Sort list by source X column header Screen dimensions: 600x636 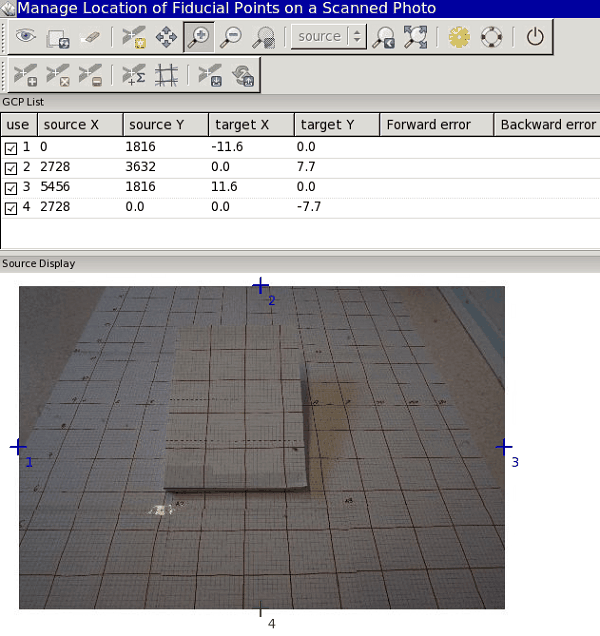click(x=79, y=125)
